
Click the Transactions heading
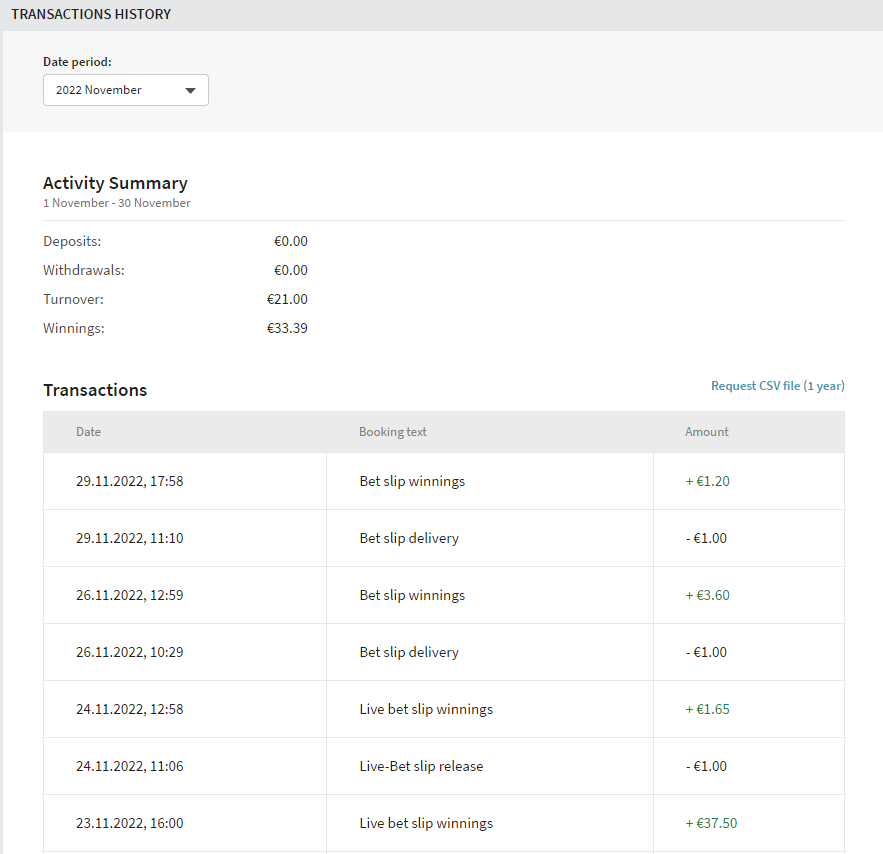click(x=95, y=390)
